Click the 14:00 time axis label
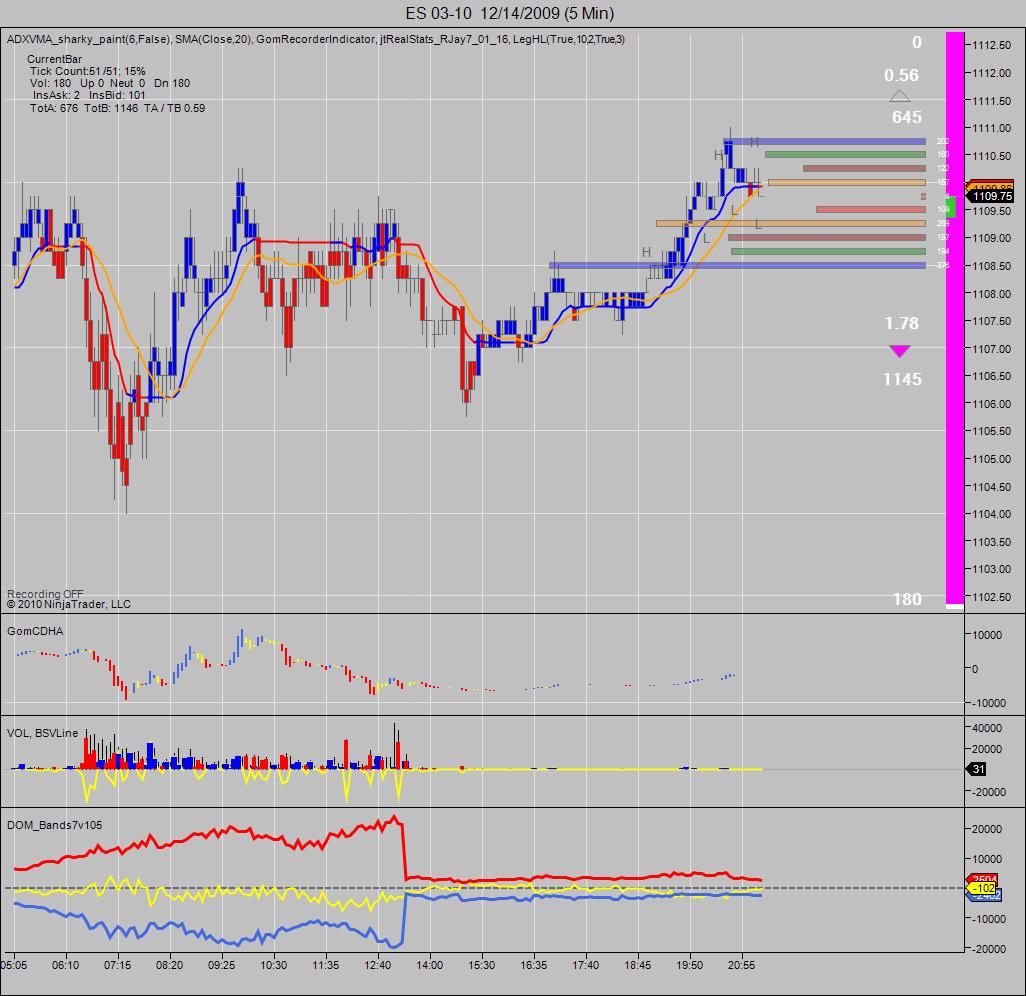Screen dimensions: 1026x996 coord(429,965)
